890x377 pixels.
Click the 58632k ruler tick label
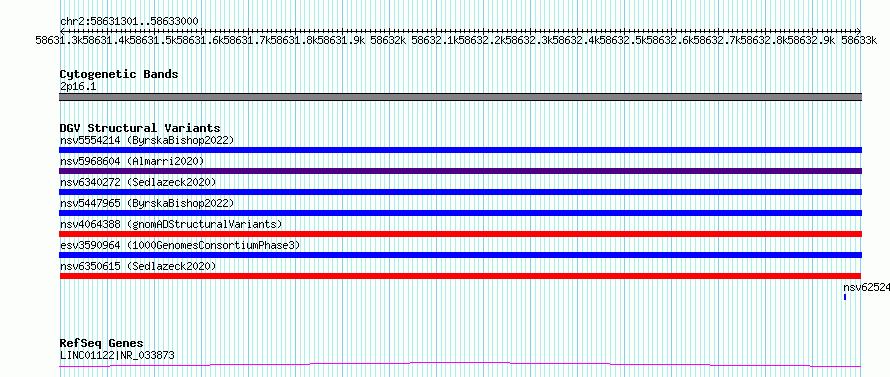pos(388,40)
